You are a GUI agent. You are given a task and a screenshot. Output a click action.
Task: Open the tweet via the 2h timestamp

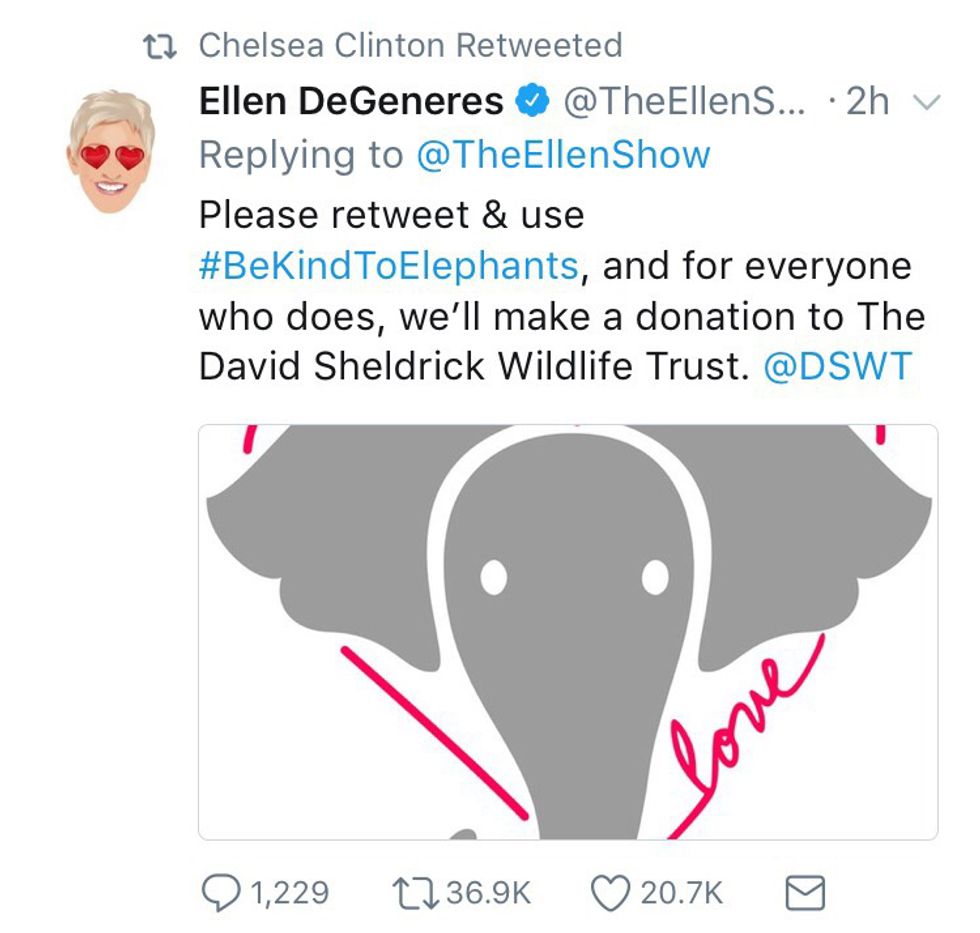(x=866, y=101)
